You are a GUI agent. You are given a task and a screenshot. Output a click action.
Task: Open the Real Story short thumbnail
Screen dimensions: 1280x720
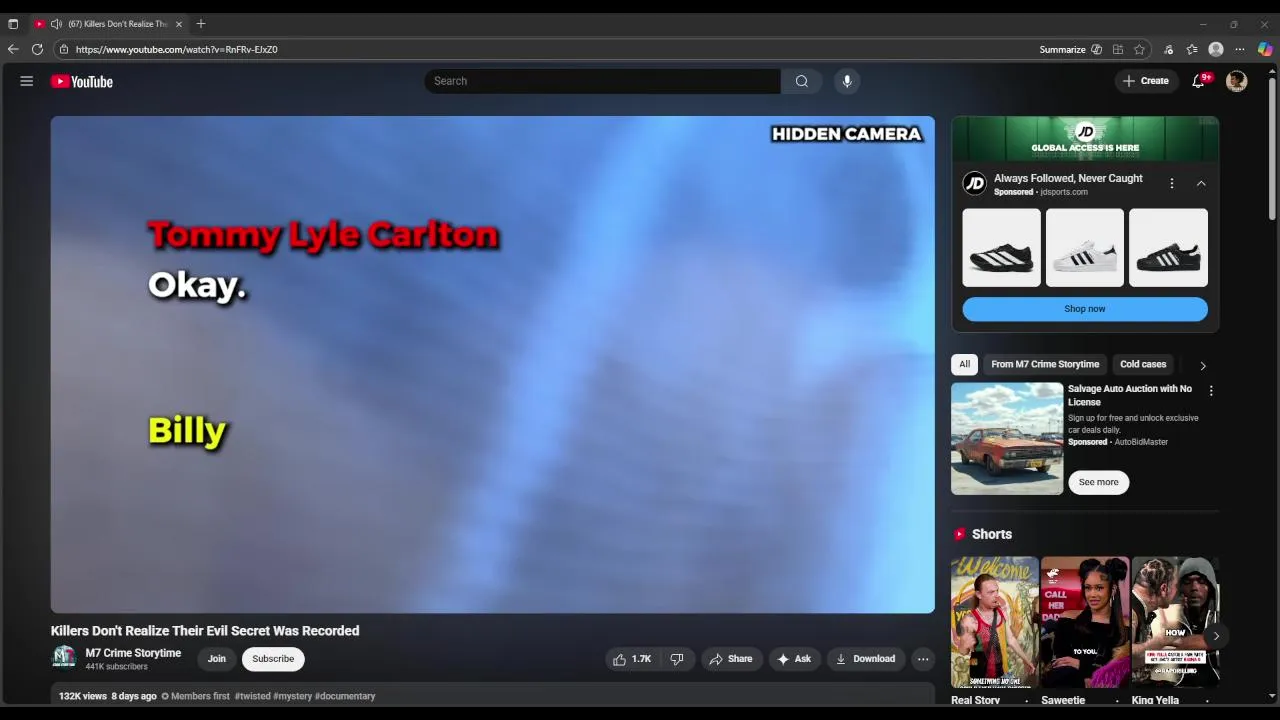click(x=994, y=622)
